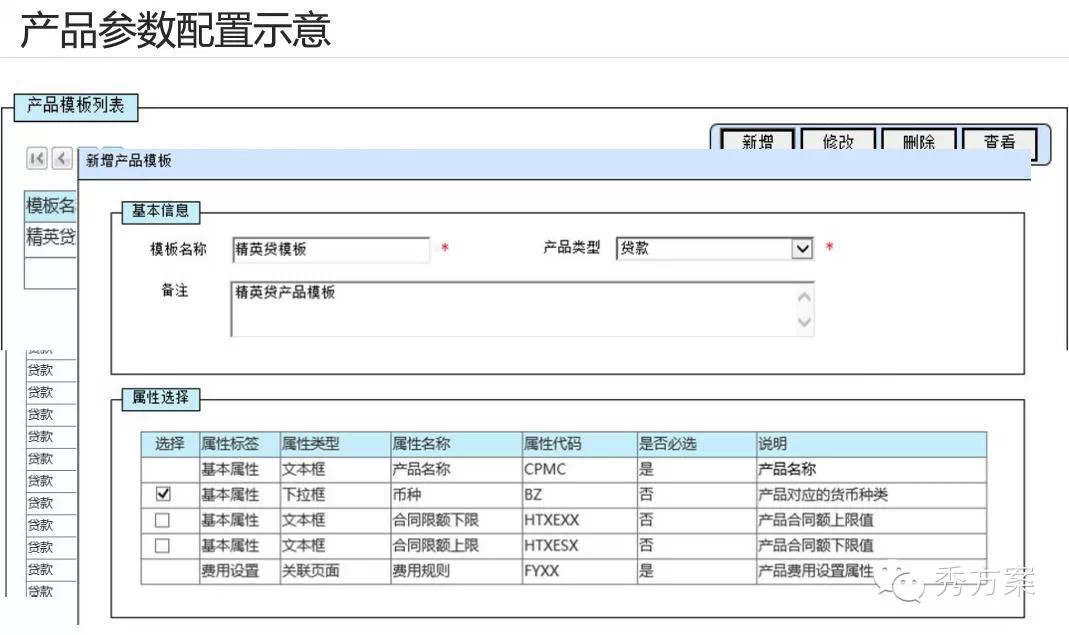1069x635 pixels.
Task: Click the 属性代码 column header
Action: 551,444
